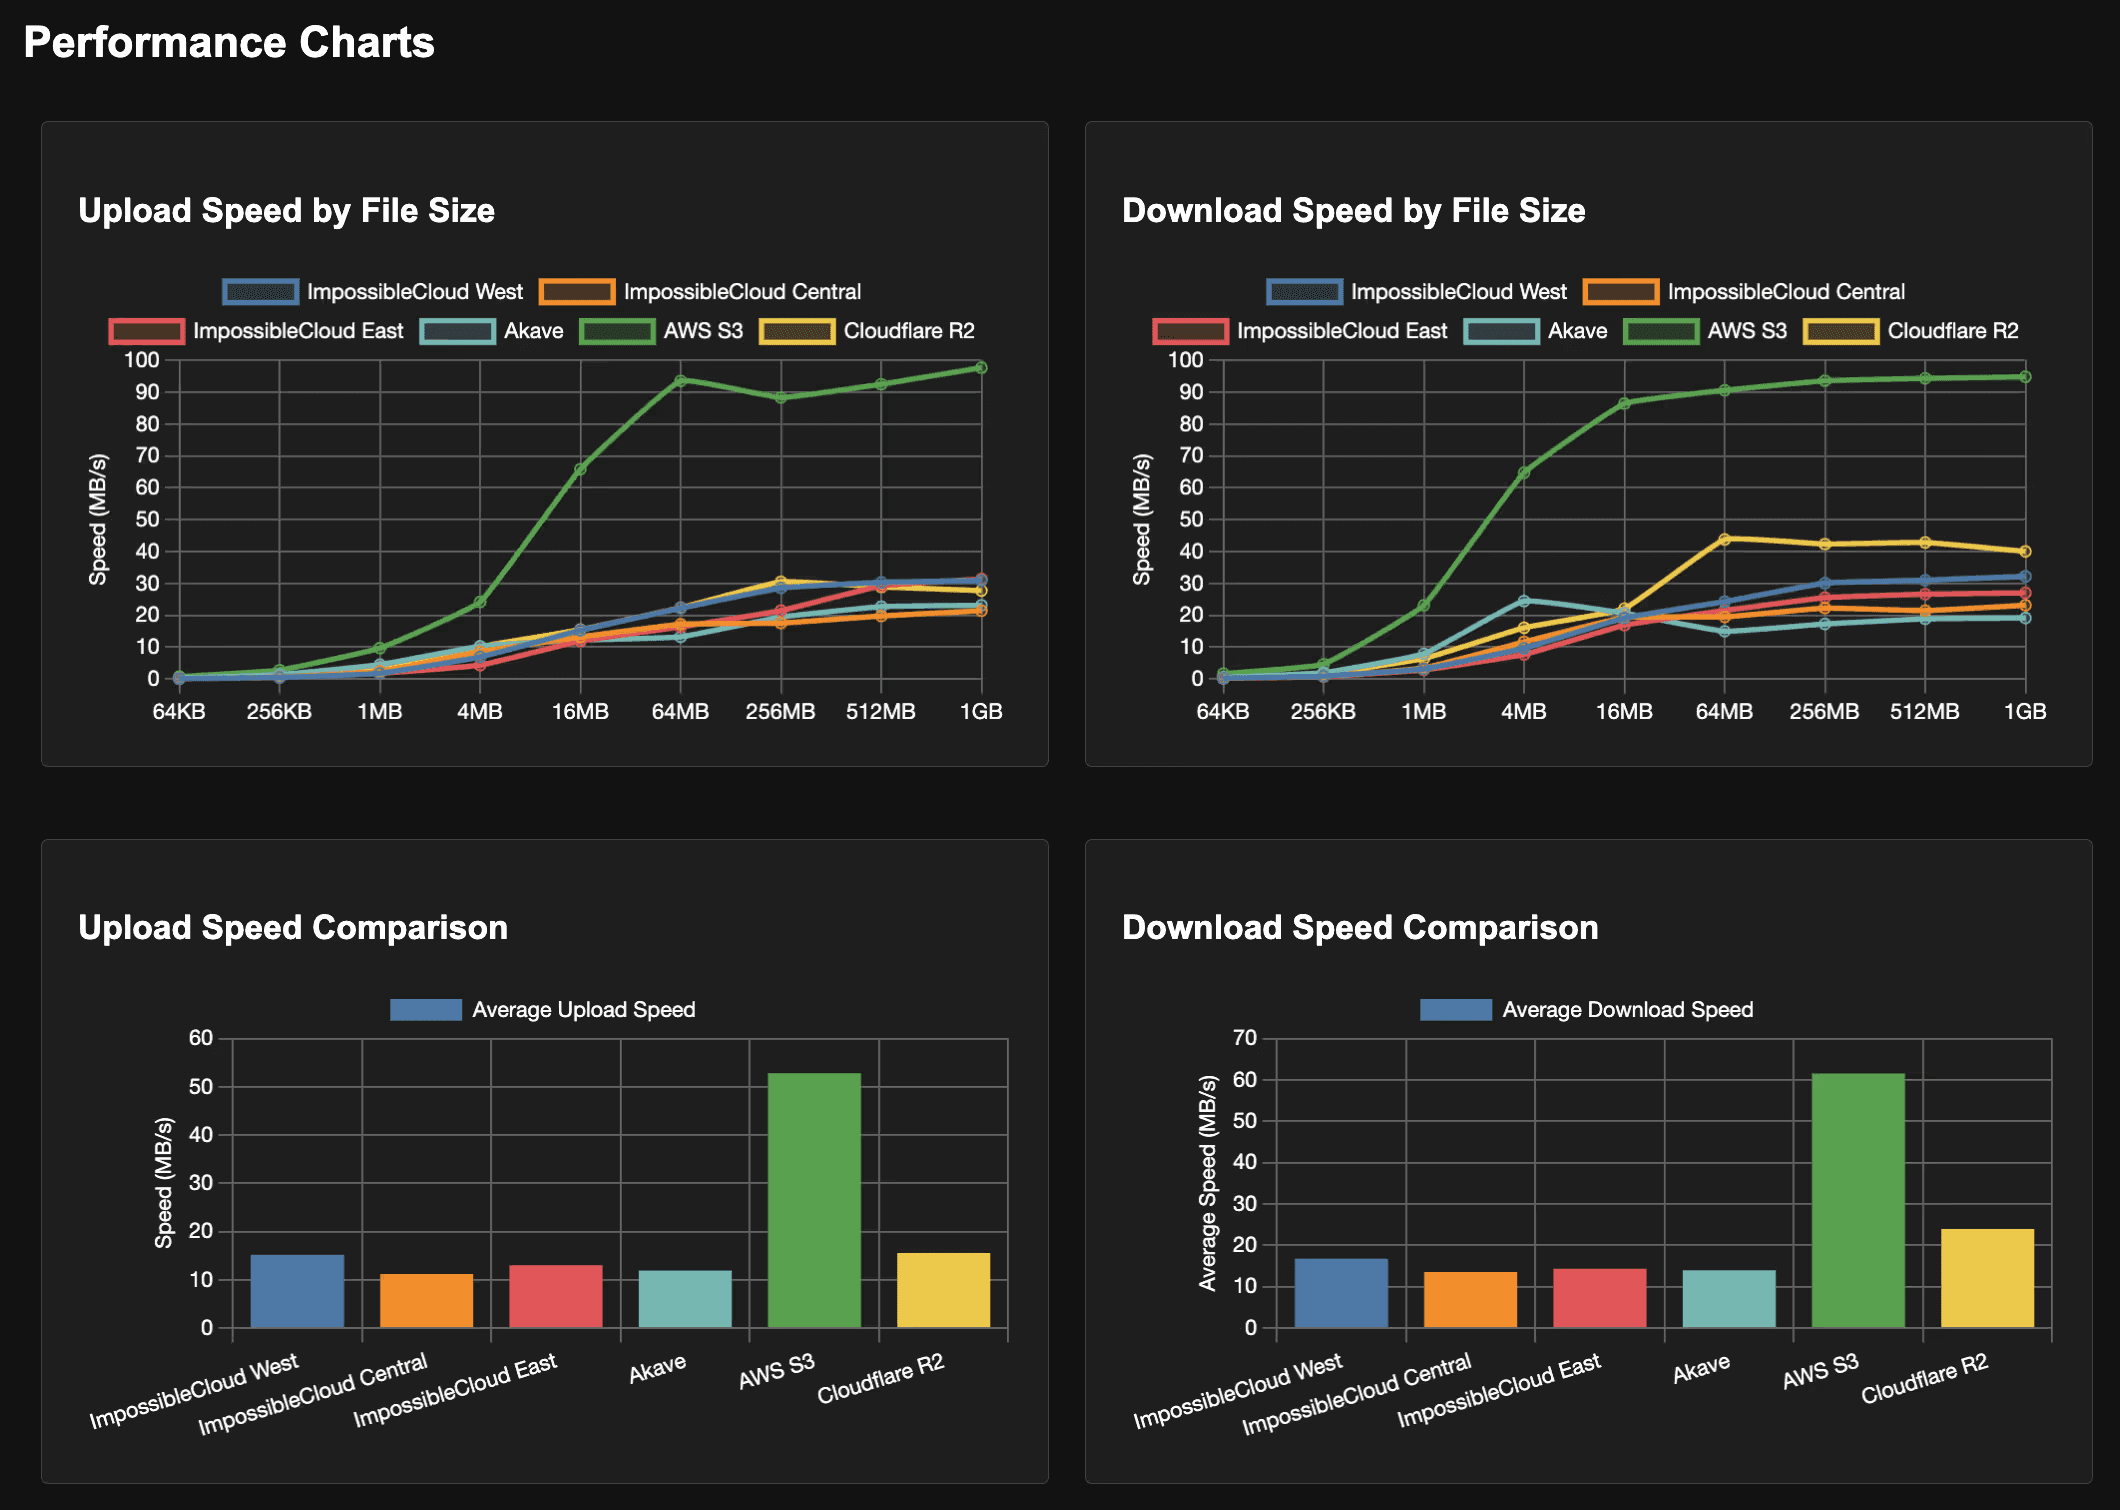This screenshot has height=1510, width=2120.
Task: Click Cloudflare R2 download data point at 256MB
Action: (x=1825, y=545)
